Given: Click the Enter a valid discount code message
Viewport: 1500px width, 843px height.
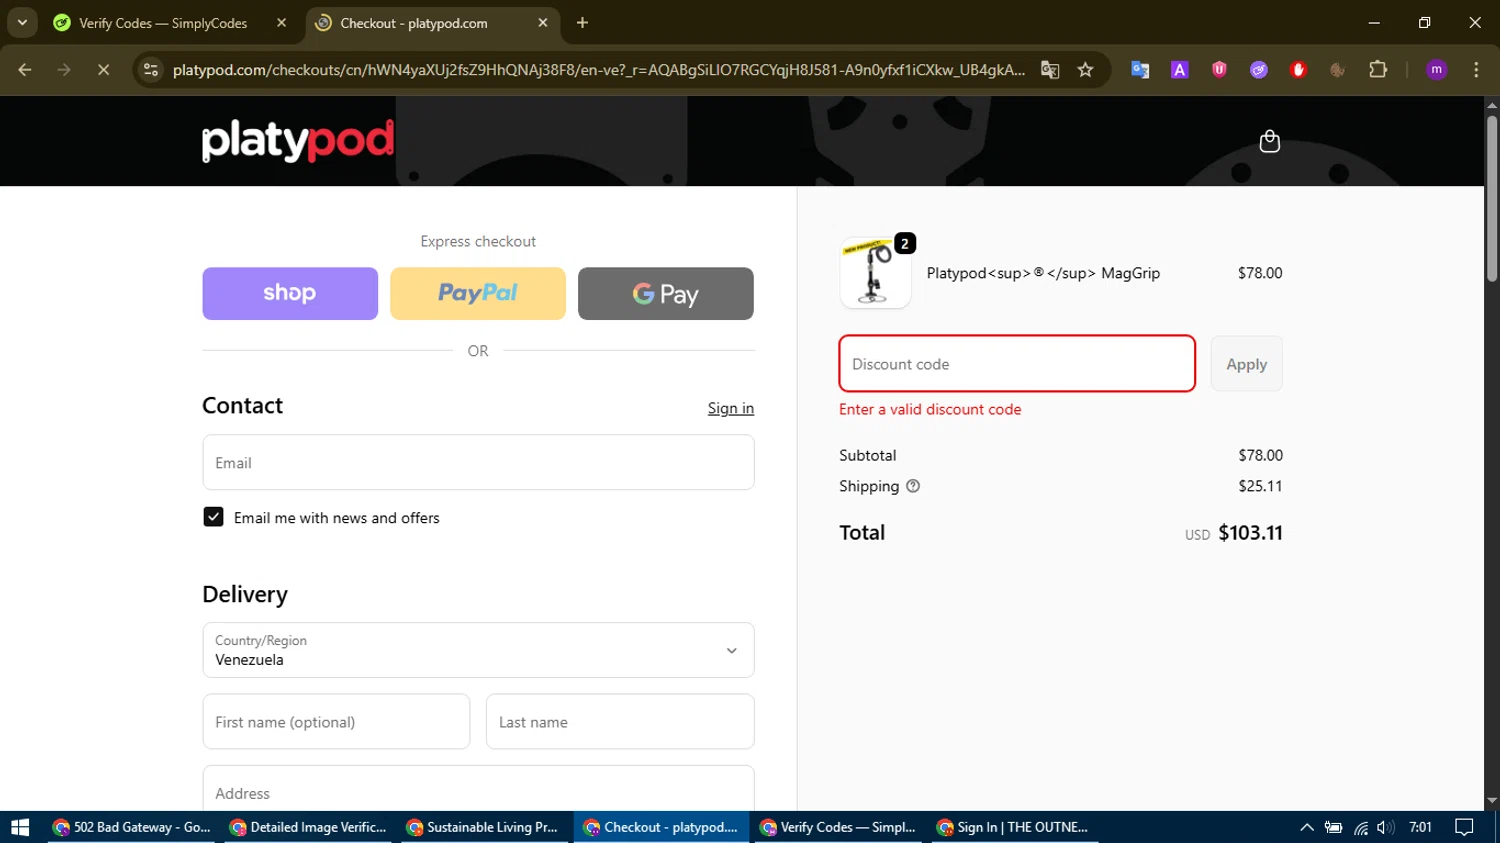Looking at the screenshot, I should [930, 409].
